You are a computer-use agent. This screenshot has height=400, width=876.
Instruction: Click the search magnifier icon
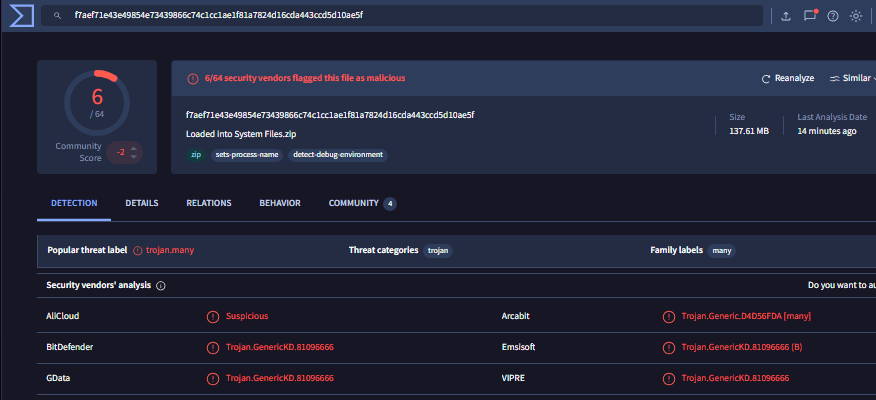pyautogui.click(x=57, y=16)
